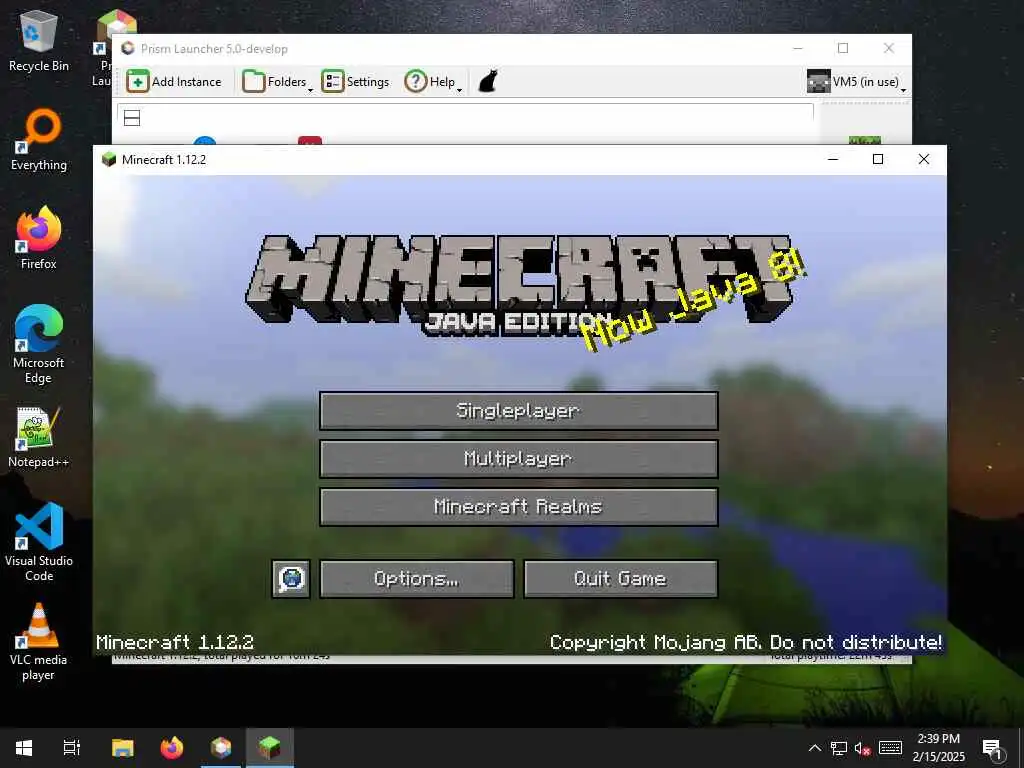Show hidden system tray icons

pyautogui.click(x=814, y=748)
